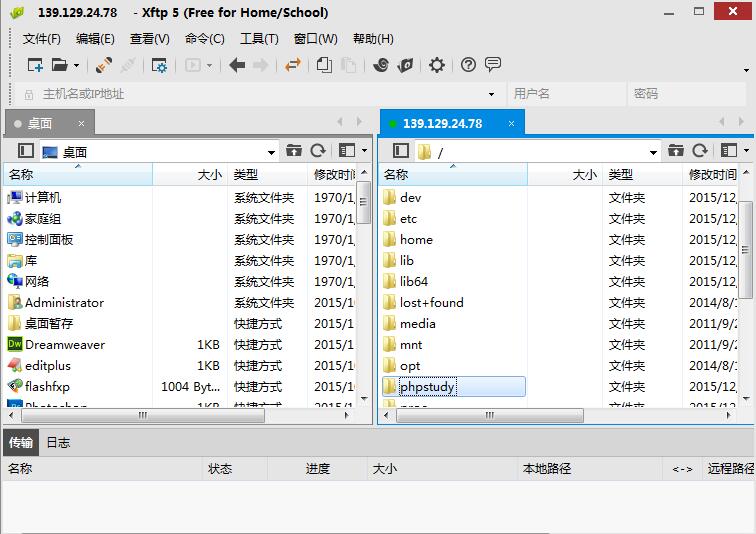Close the 139.129.24.78 remote tab

coord(512,124)
